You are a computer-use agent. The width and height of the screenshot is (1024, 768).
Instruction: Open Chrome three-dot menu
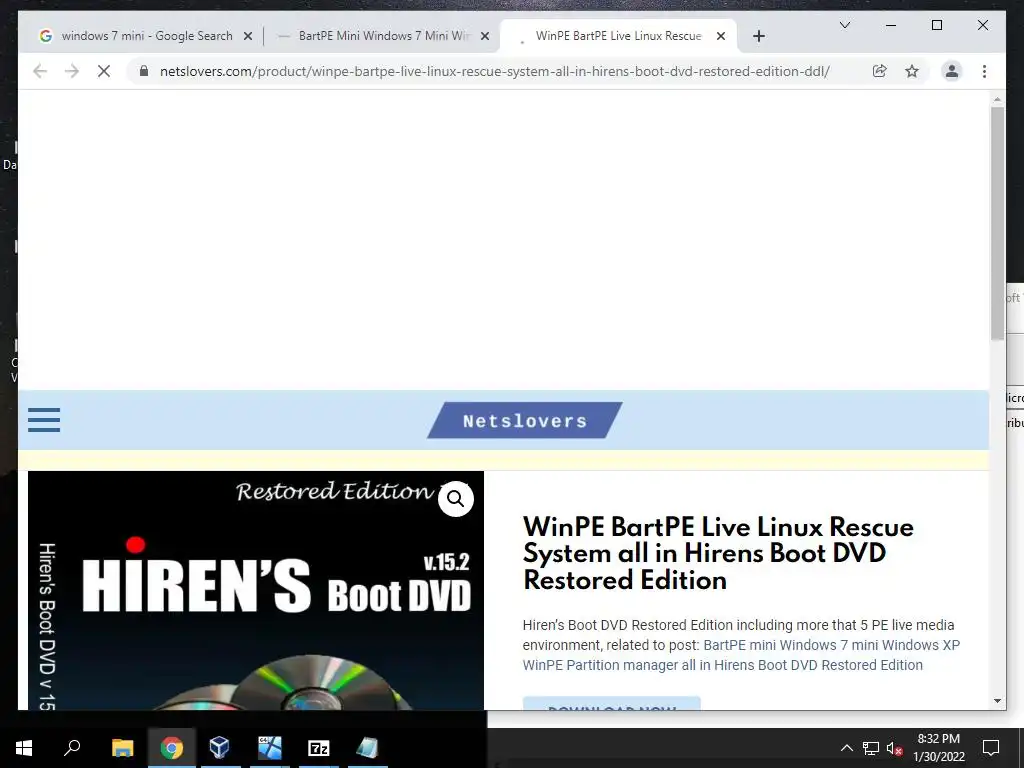click(984, 71)
